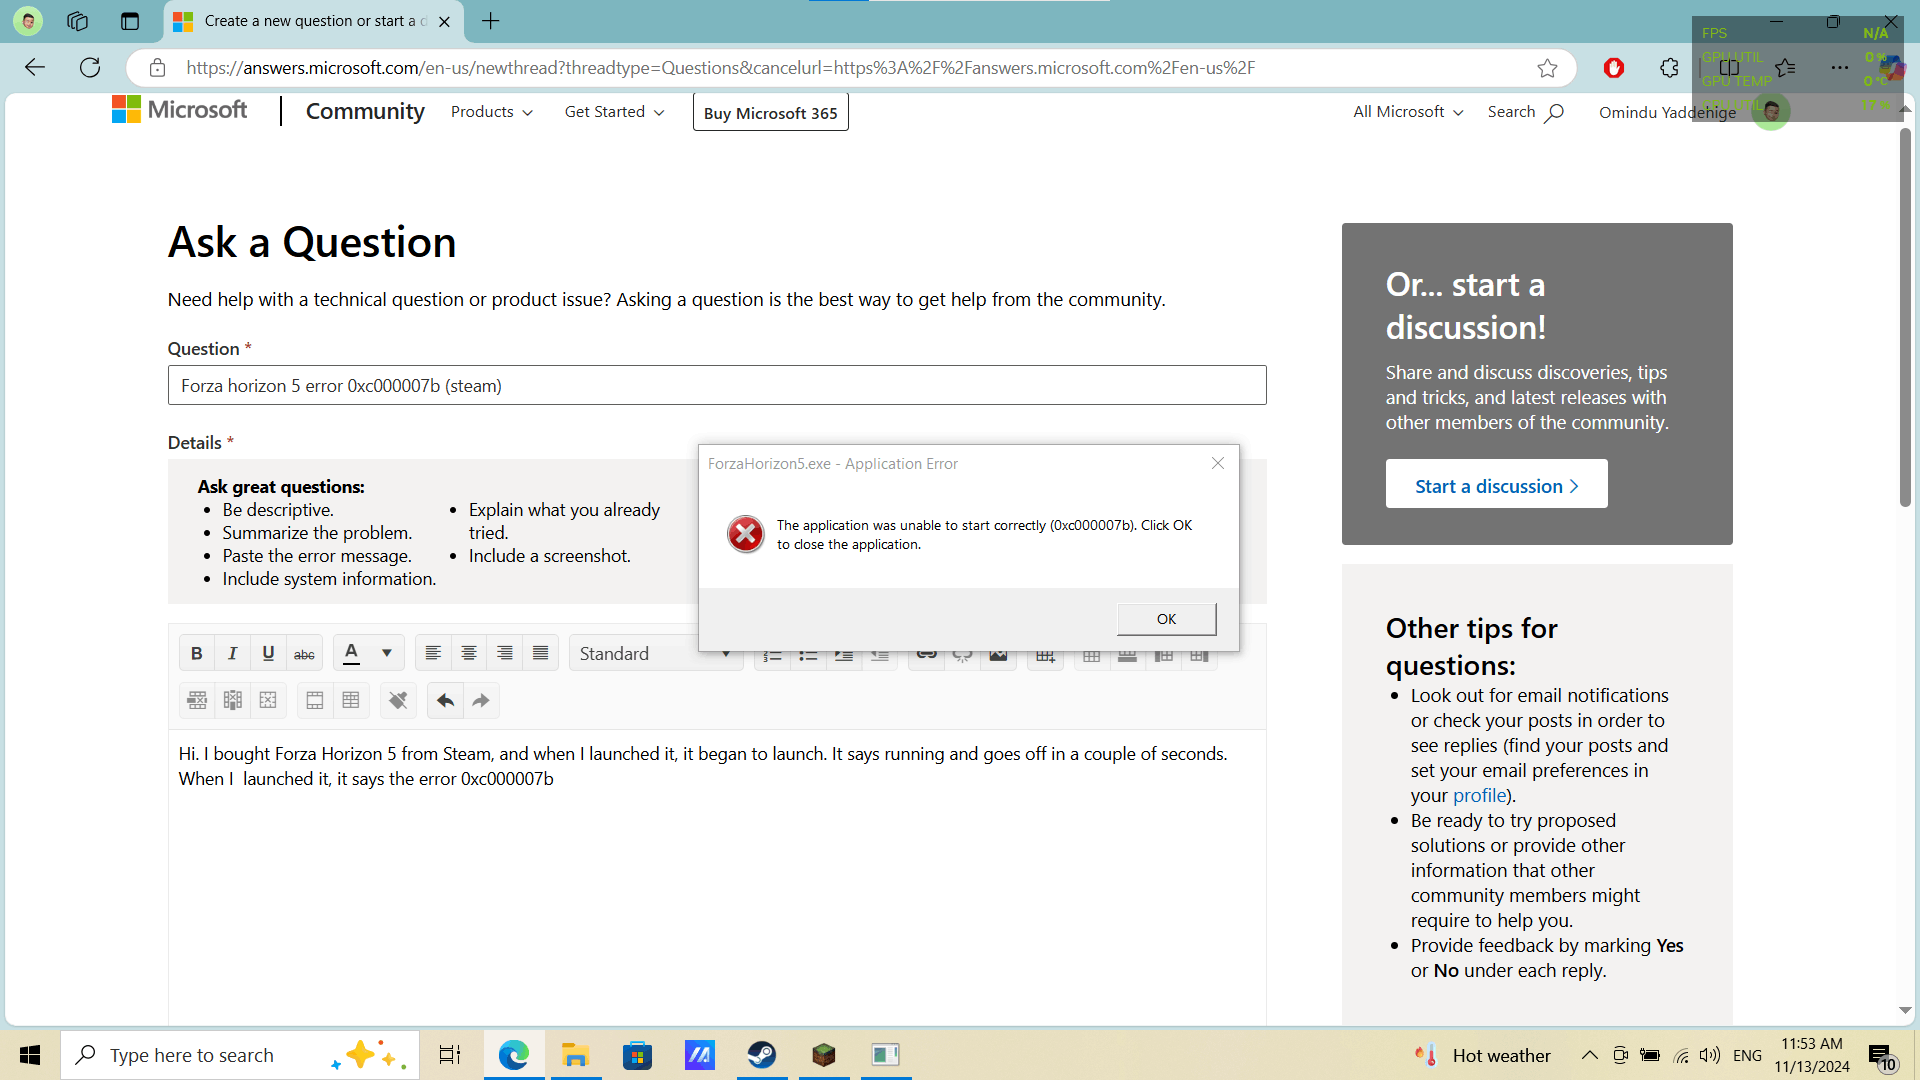Viewport: 1920px width, 1080px height.
Task: Open the clock showing 11:53 AM
Action: pyautogui.click(x=1812, y=1055)
